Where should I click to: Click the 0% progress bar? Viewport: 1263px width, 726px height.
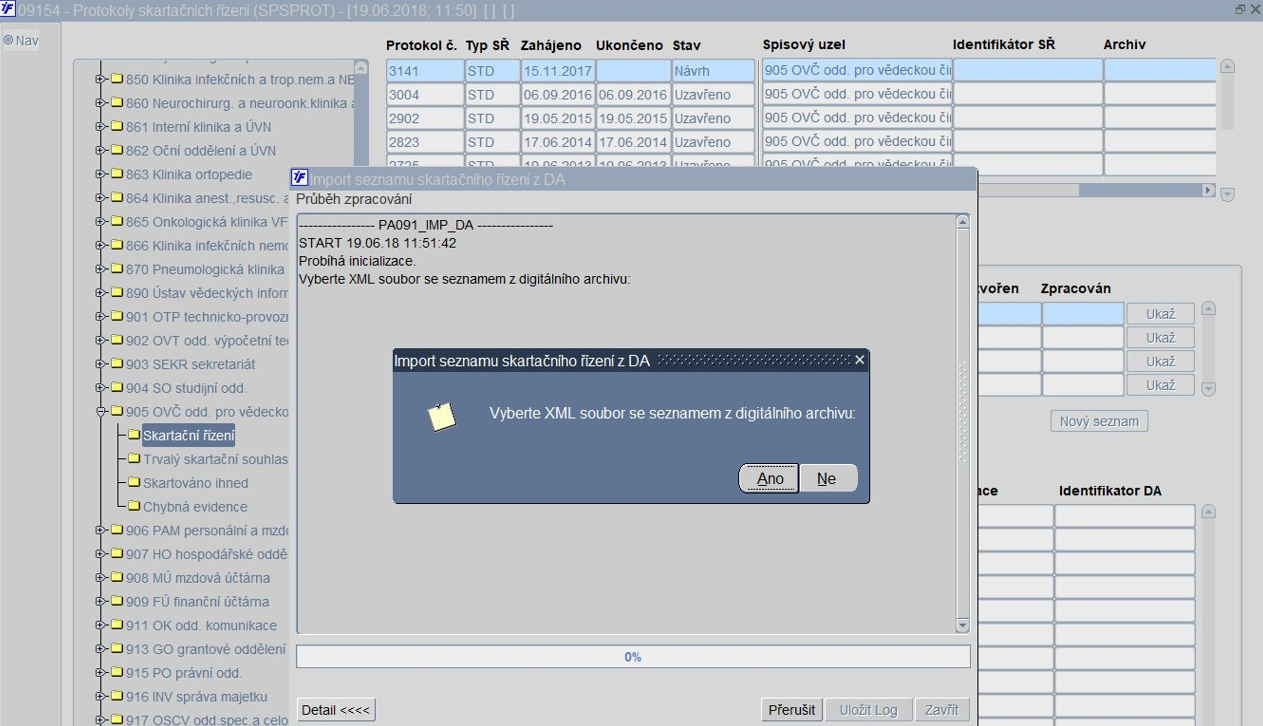[x=633, y=657]
